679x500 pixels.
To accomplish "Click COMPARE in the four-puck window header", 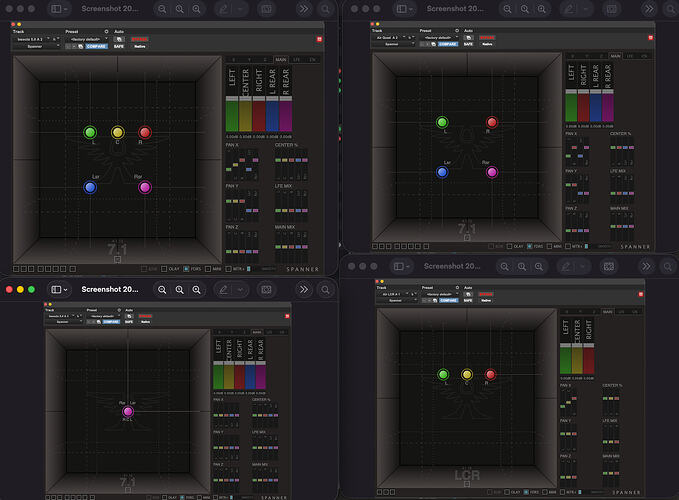I will coord(448,44).
